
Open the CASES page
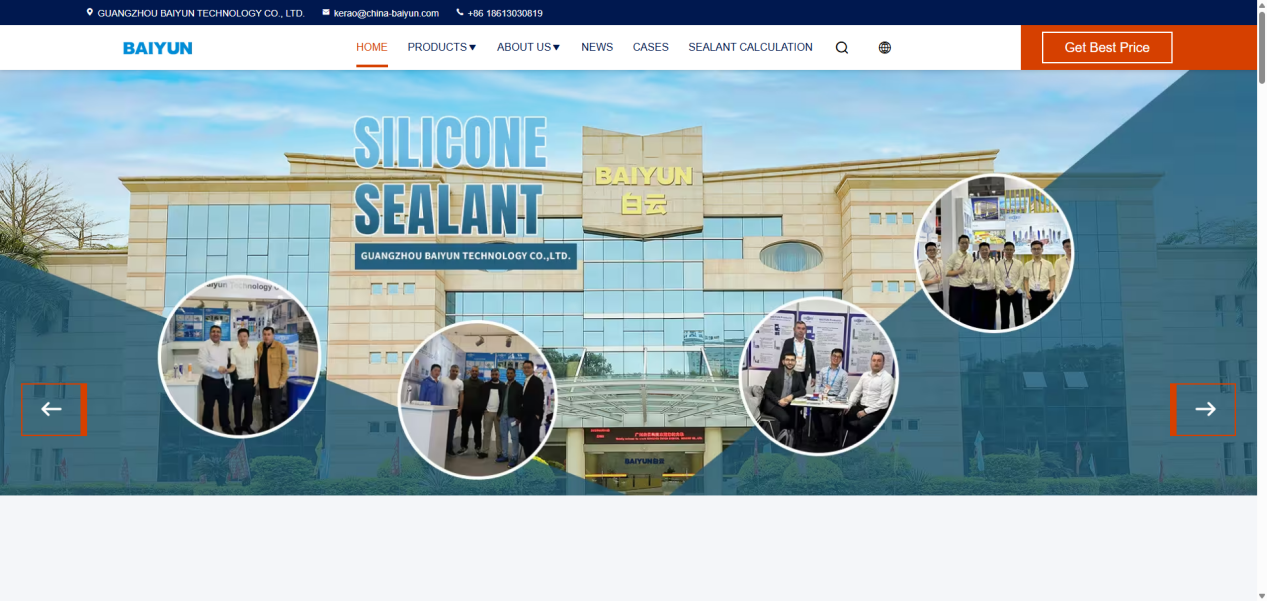(x=651, y=47)
